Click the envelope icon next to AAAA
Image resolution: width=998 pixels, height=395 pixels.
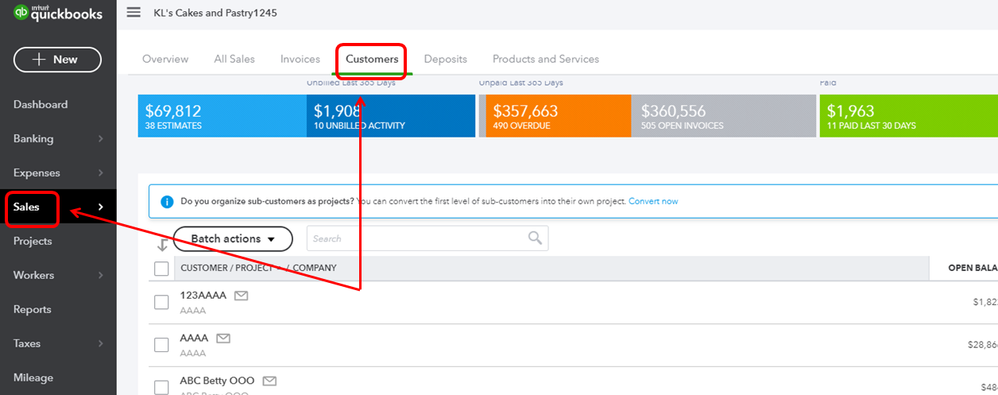pyautogui.click(x=223, y=338)
